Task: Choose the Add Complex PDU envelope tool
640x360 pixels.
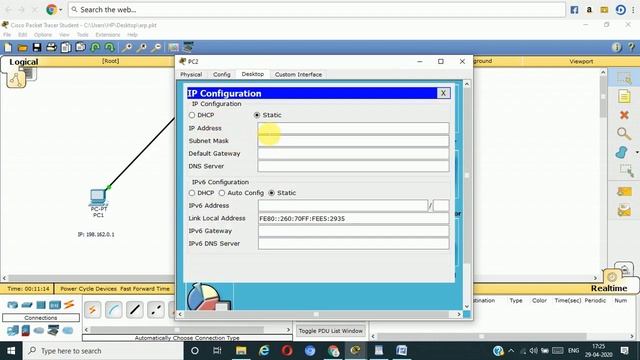Action: (624, 211)
